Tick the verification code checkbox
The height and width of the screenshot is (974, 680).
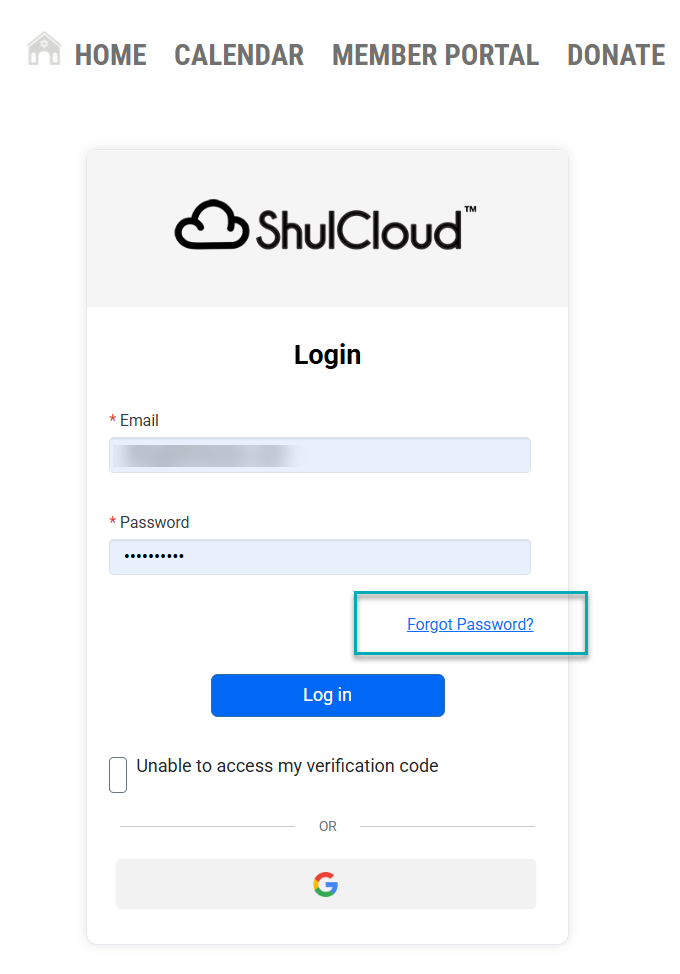coord(118,775)
